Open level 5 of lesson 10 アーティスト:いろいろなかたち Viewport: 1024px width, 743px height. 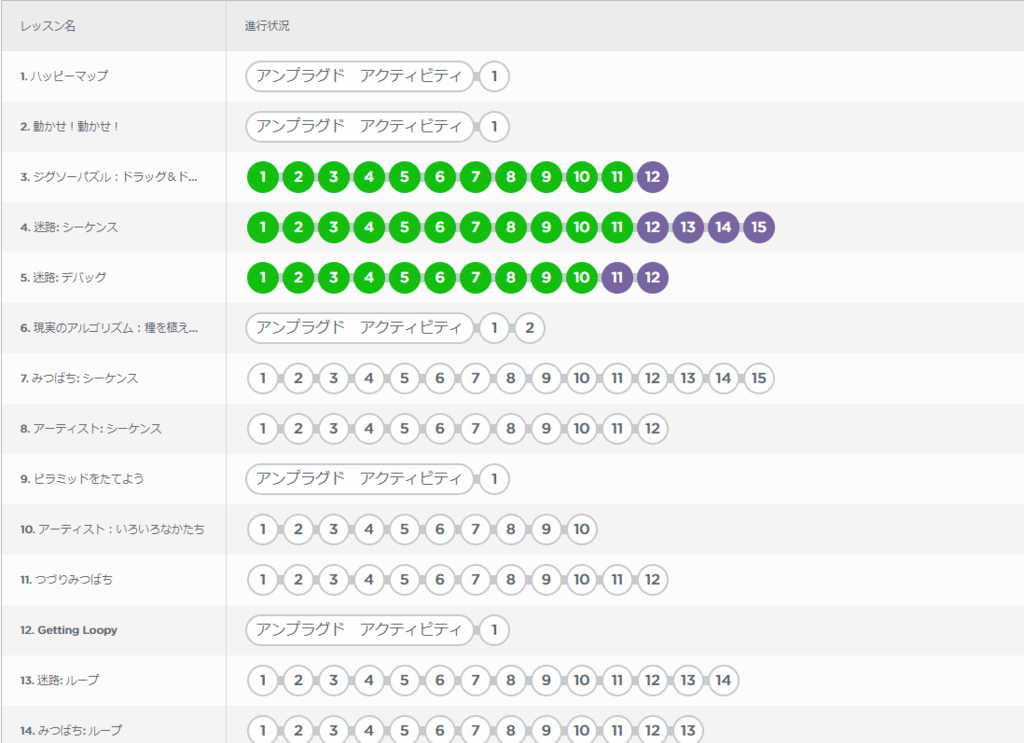[404, 529]
